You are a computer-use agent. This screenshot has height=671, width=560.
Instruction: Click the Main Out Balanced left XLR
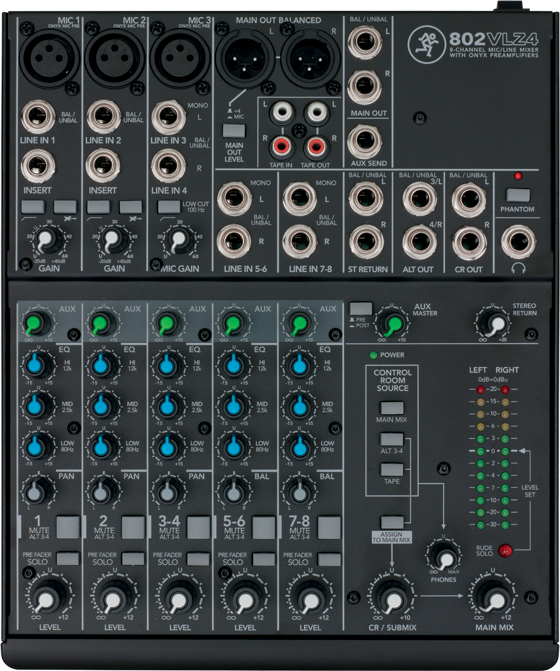tap(246, 56)
